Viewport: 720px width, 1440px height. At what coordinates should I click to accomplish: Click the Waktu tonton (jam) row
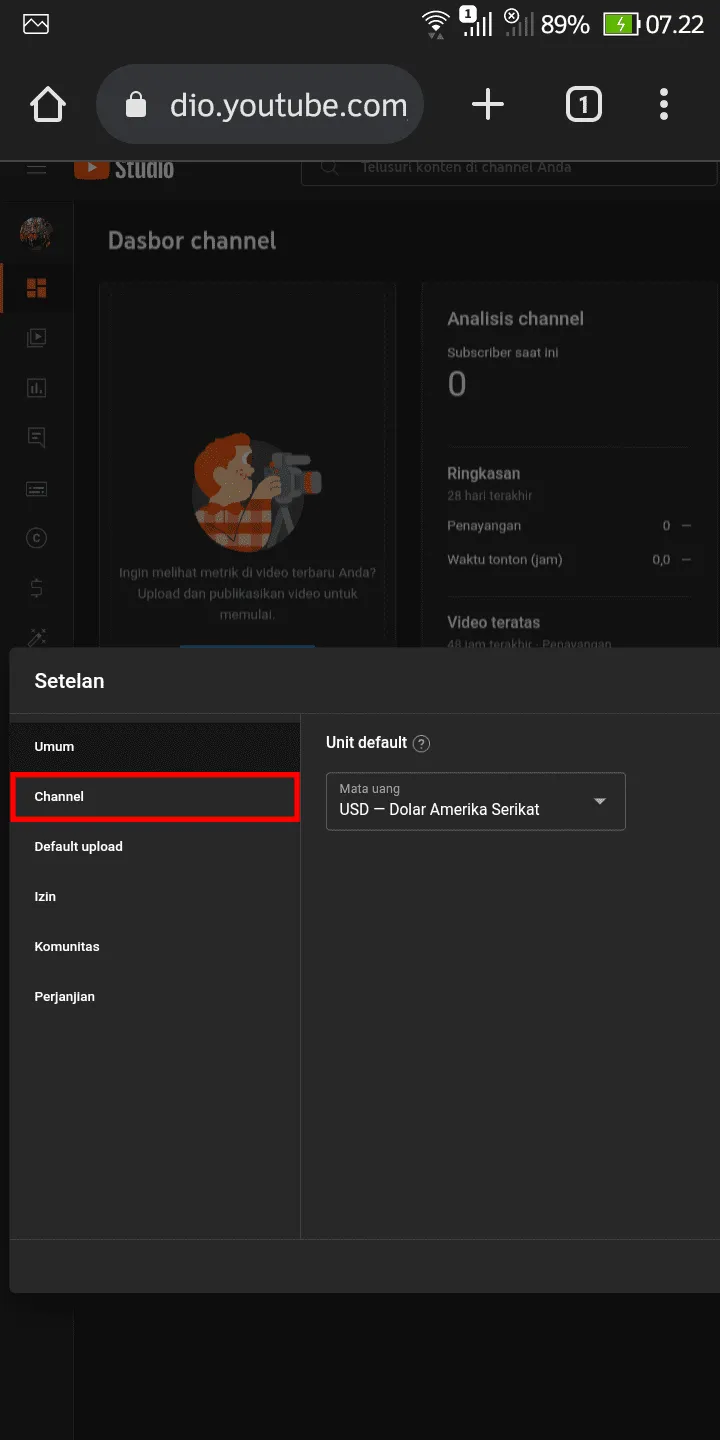coord(569,560)
